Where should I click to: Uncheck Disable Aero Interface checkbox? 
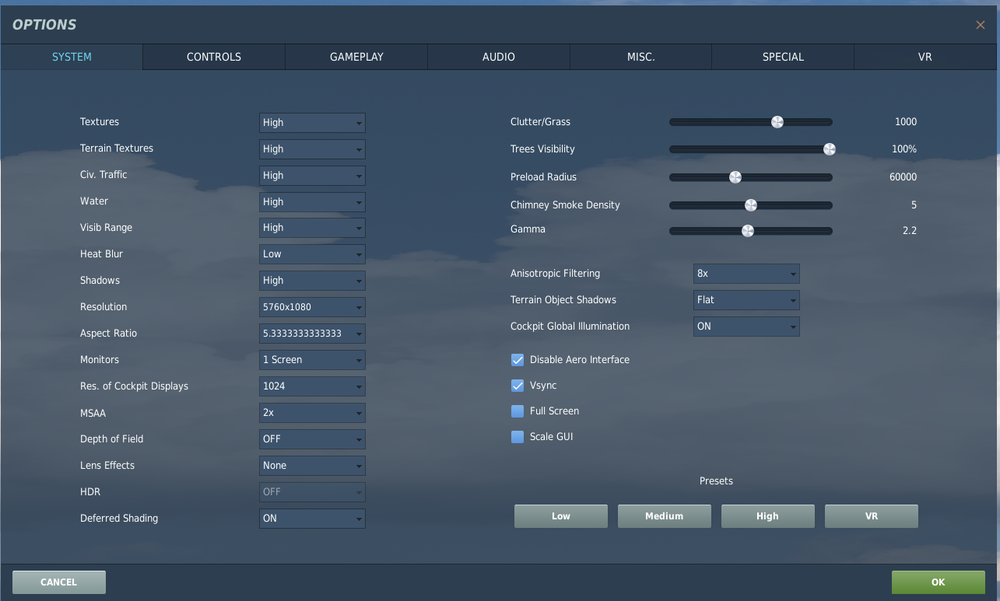point(517,360)
